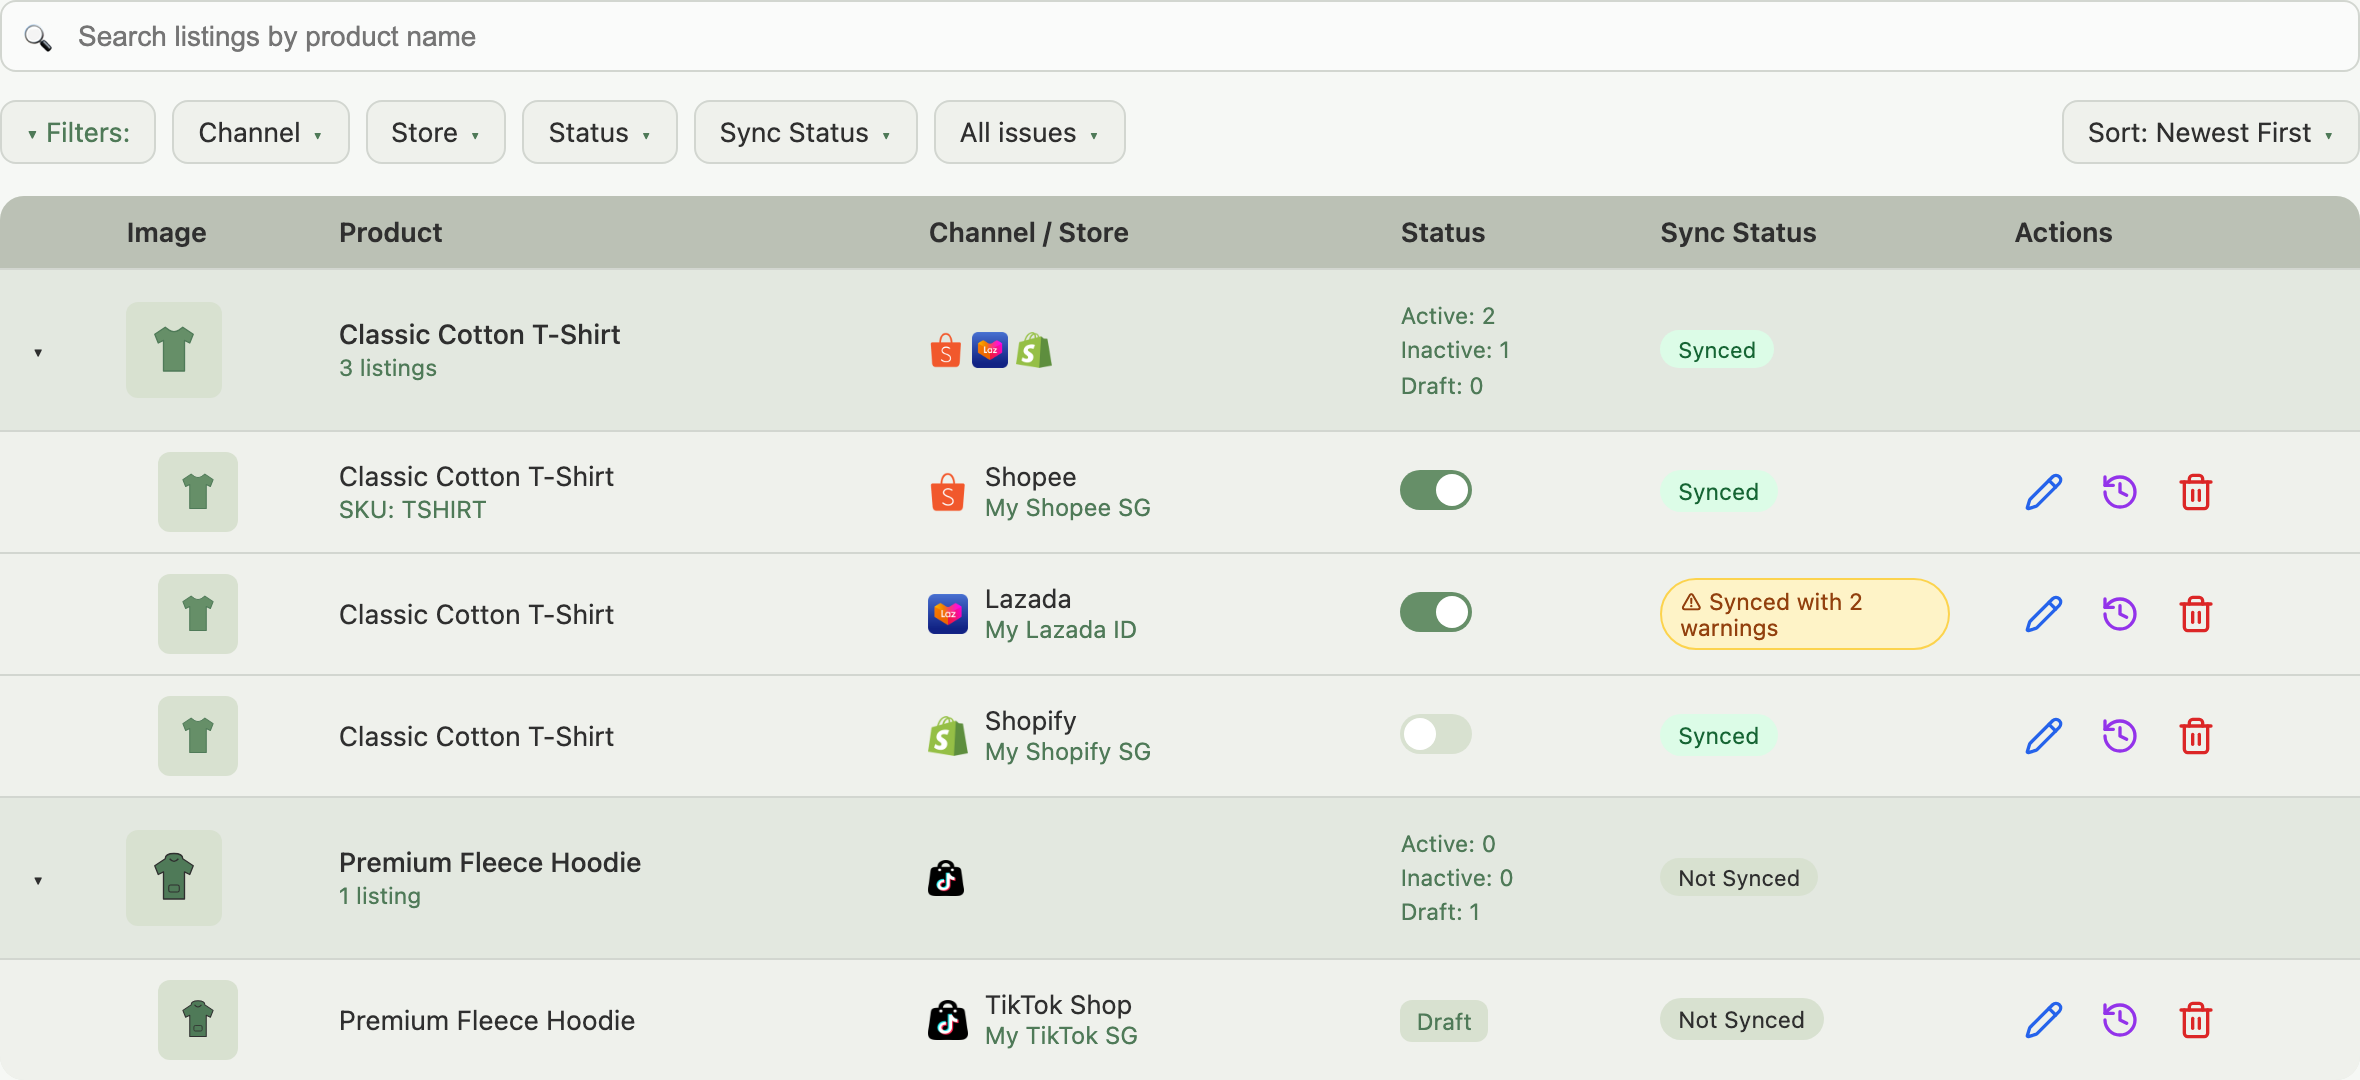Open the Store filter dropdown

click(436, 132)
